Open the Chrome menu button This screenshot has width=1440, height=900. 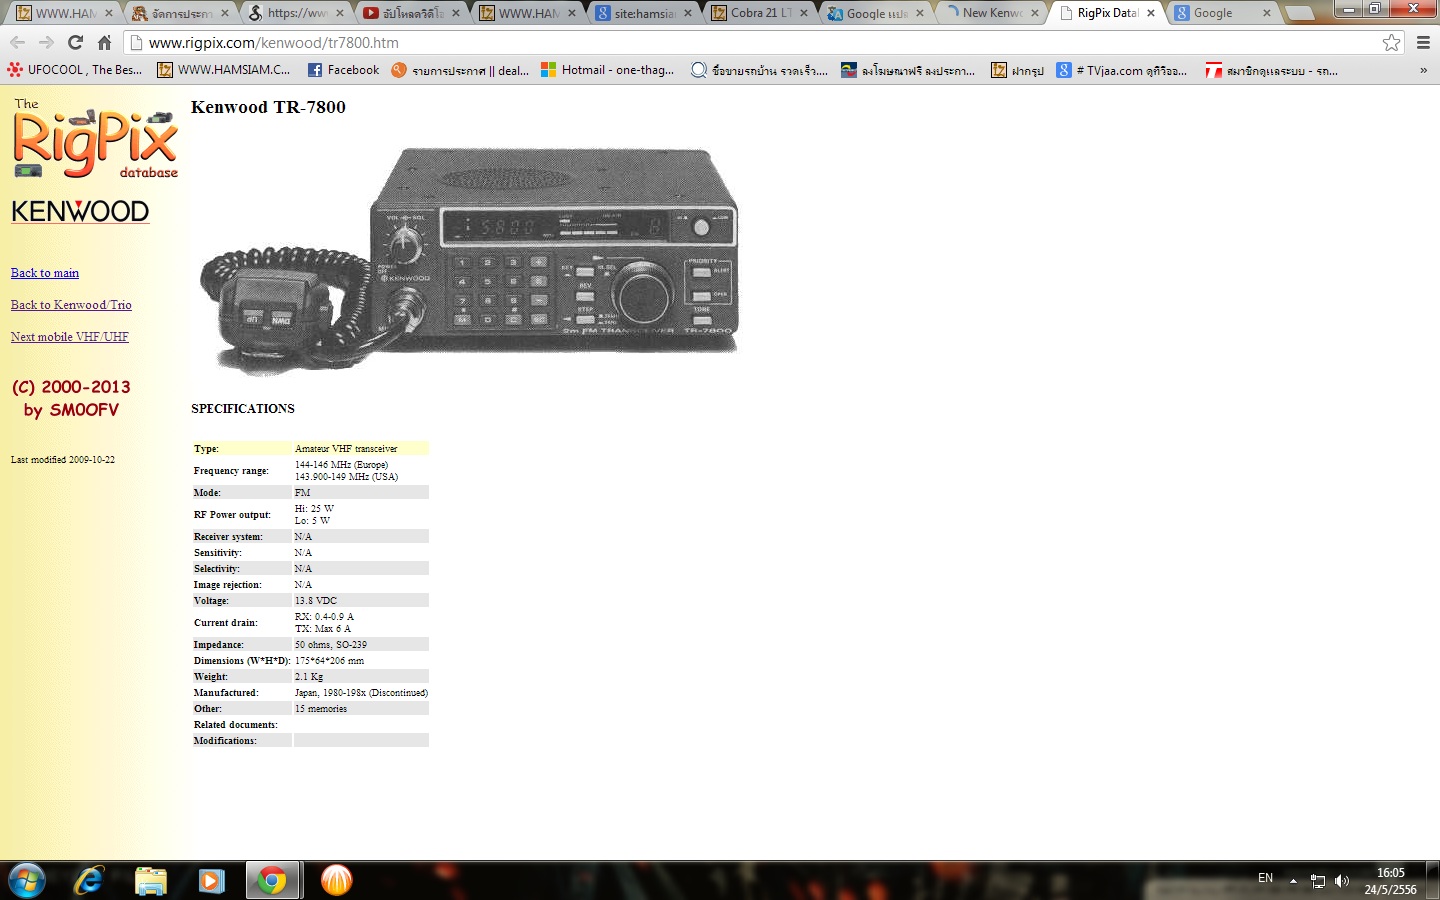(1423, 43)
